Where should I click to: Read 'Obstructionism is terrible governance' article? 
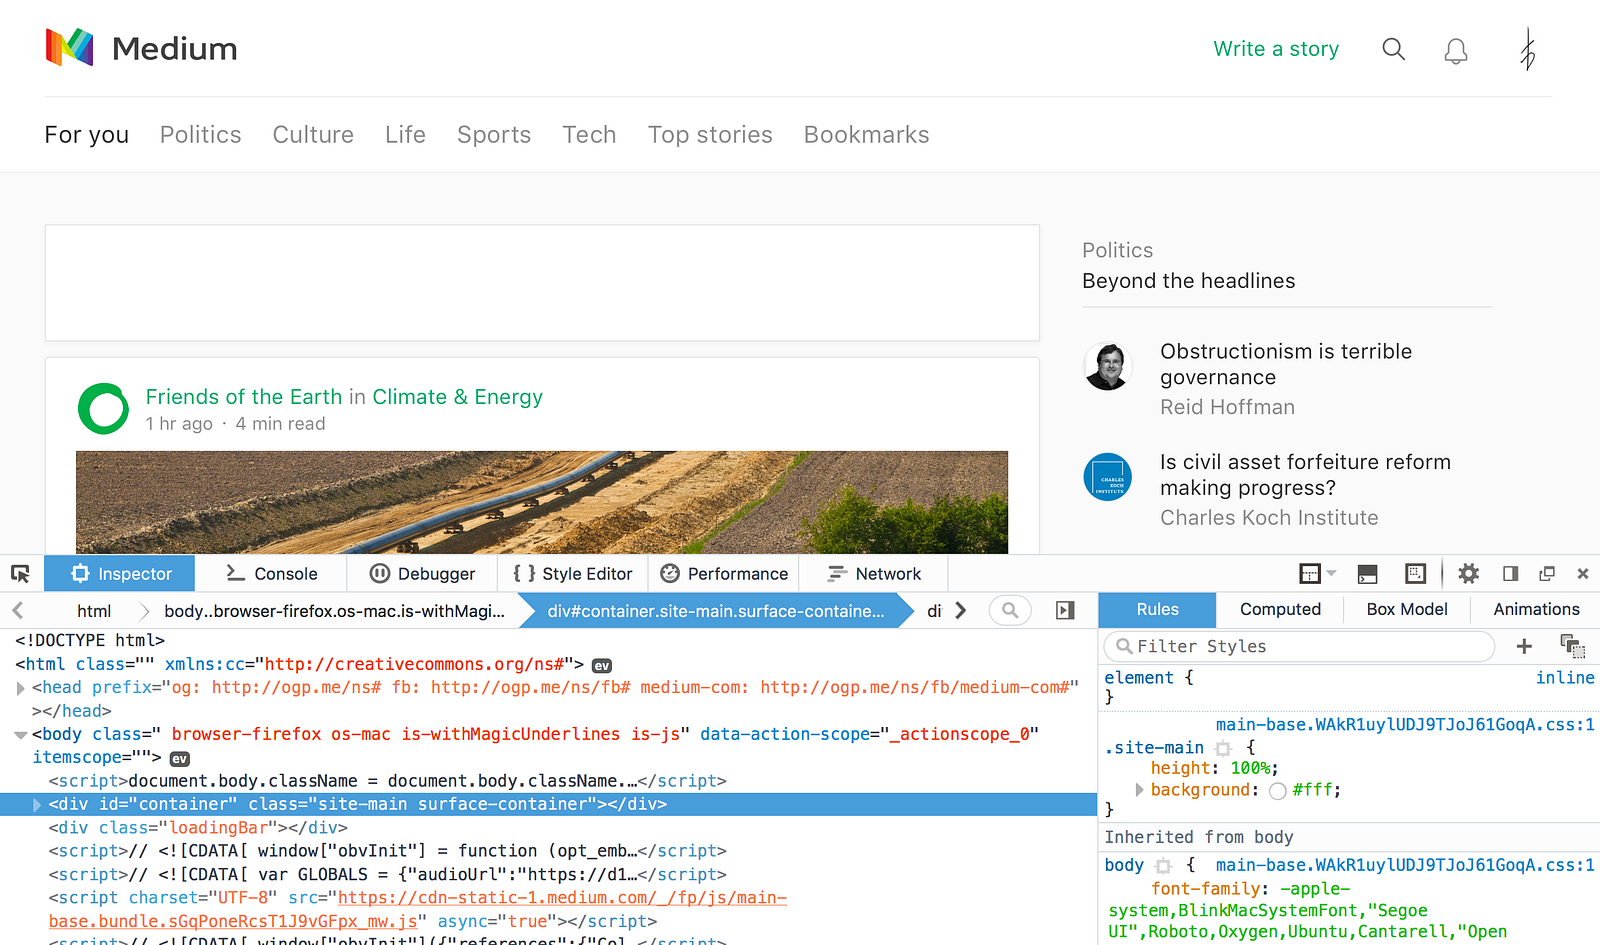pos(1286,364)
